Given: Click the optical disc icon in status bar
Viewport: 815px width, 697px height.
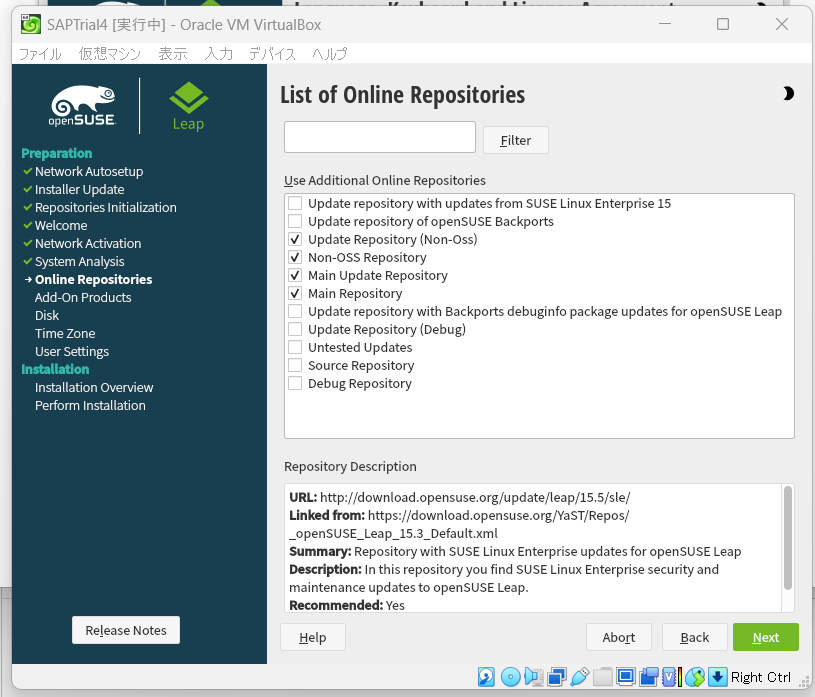Looking at the screenshot, I should (x=510, y=677).
